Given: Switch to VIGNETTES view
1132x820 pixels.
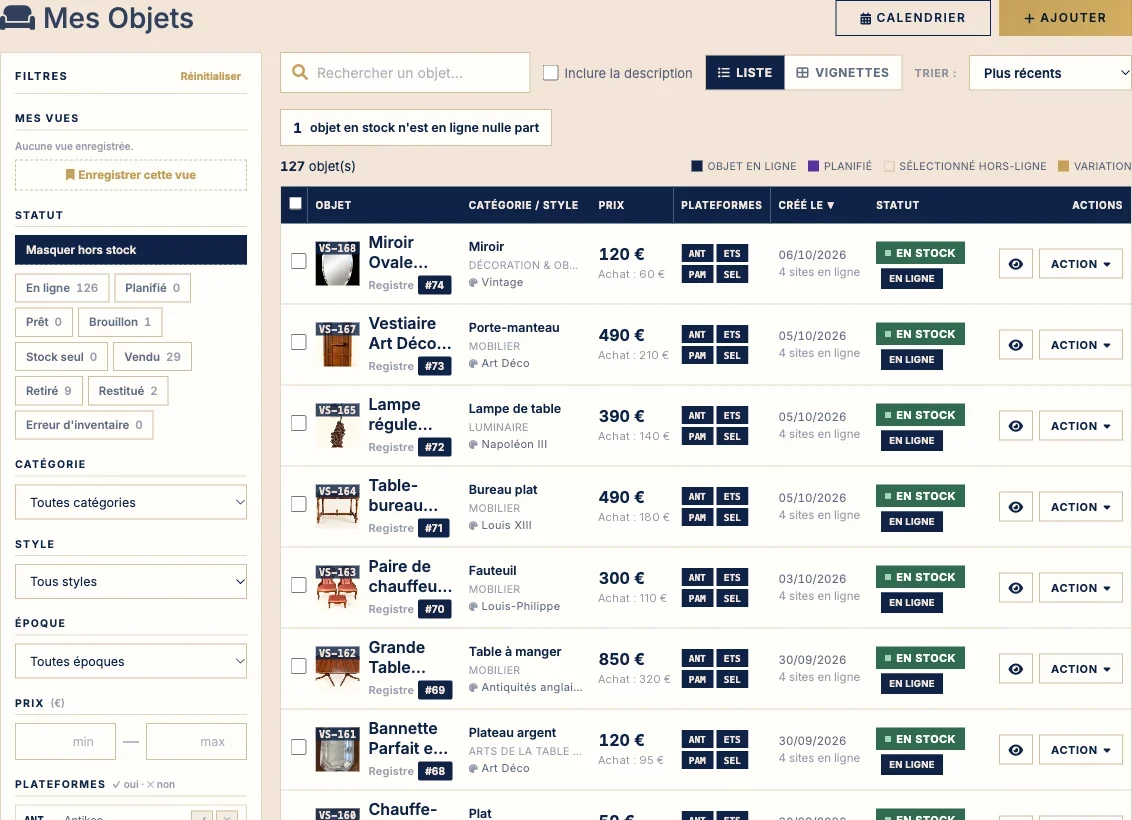Looking at the screenshot, I should click(843, 73).
